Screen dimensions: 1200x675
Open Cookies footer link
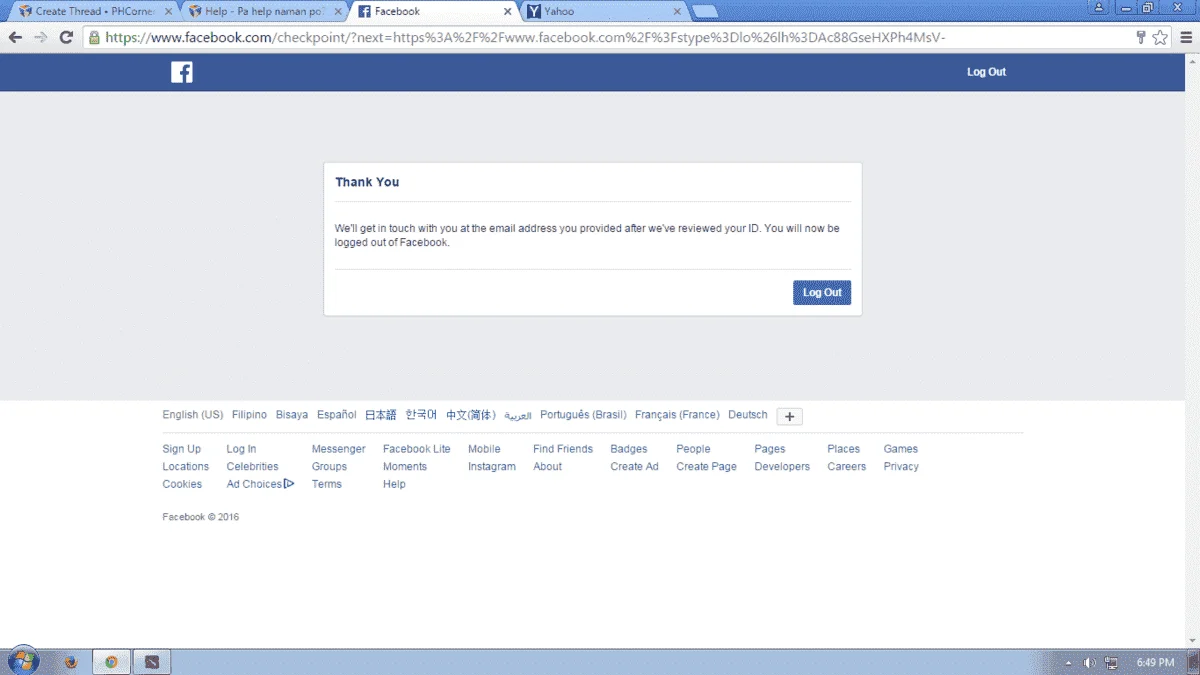click(x=182, y=484)
